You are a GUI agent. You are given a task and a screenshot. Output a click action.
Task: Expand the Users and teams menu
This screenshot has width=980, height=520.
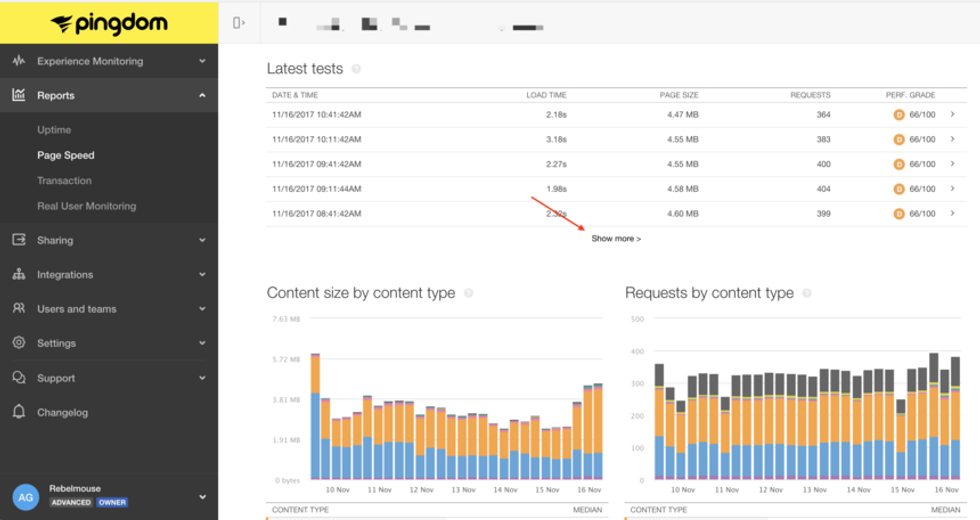point(202,309)
